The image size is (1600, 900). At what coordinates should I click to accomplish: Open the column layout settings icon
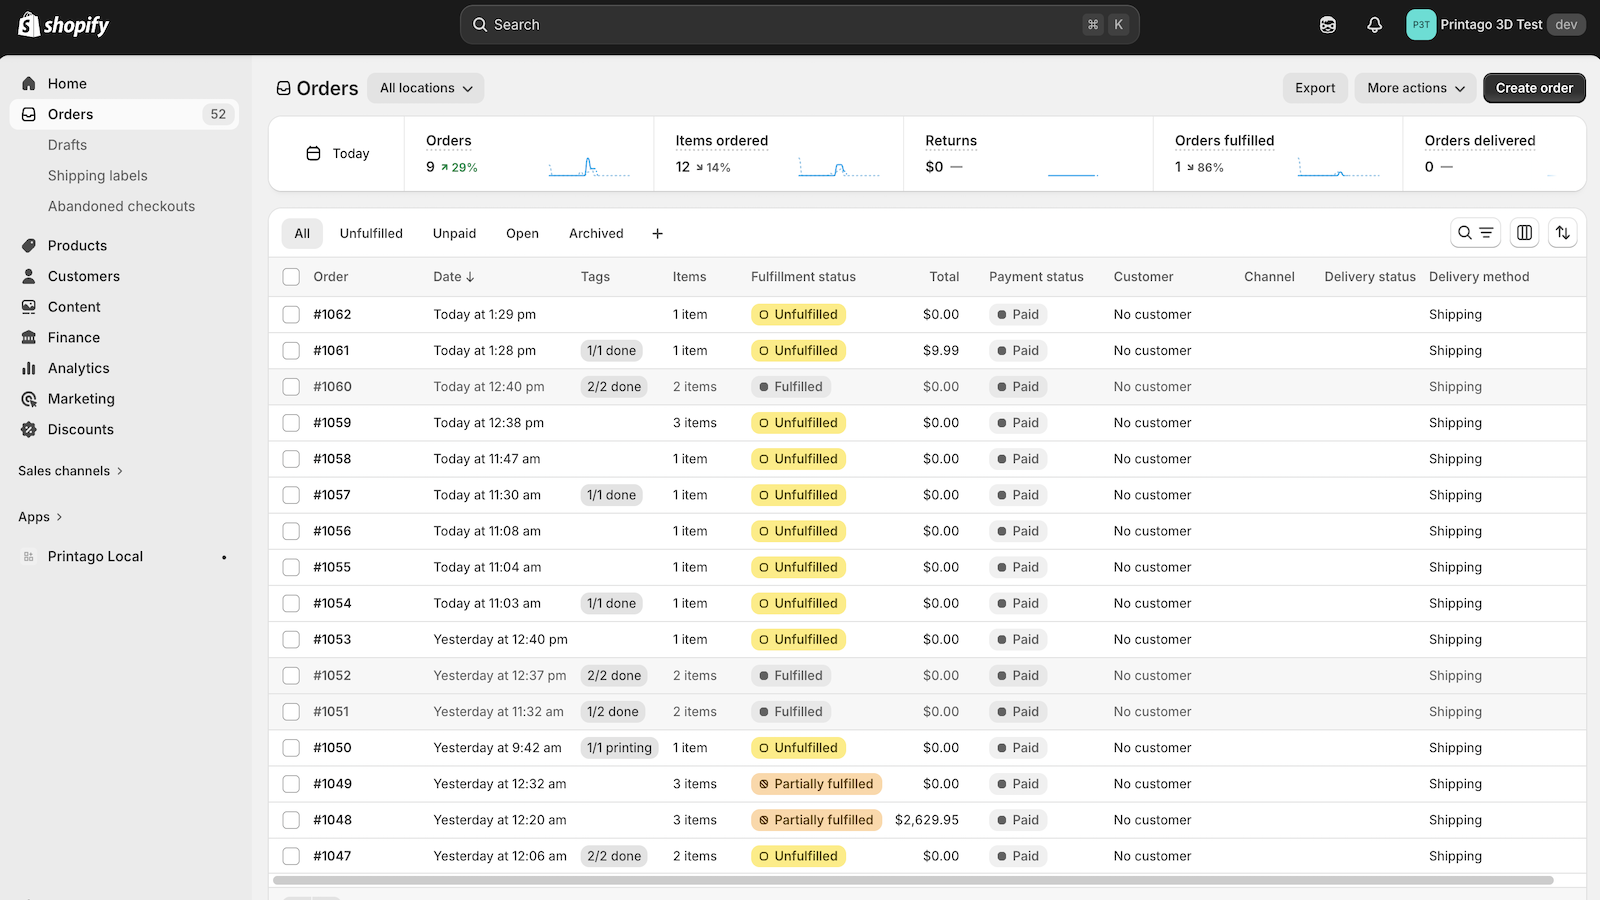click(x=1523, y=232)
